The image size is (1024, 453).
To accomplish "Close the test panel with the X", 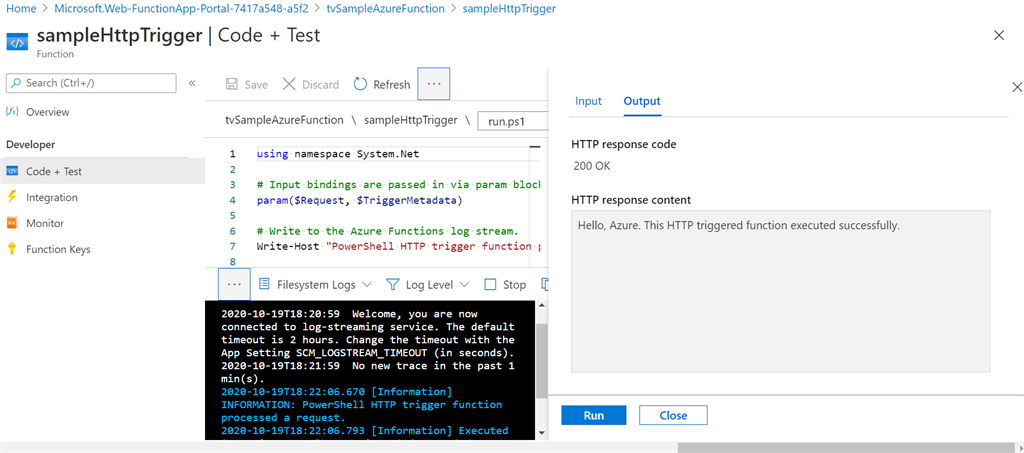I will (1016, 87).
